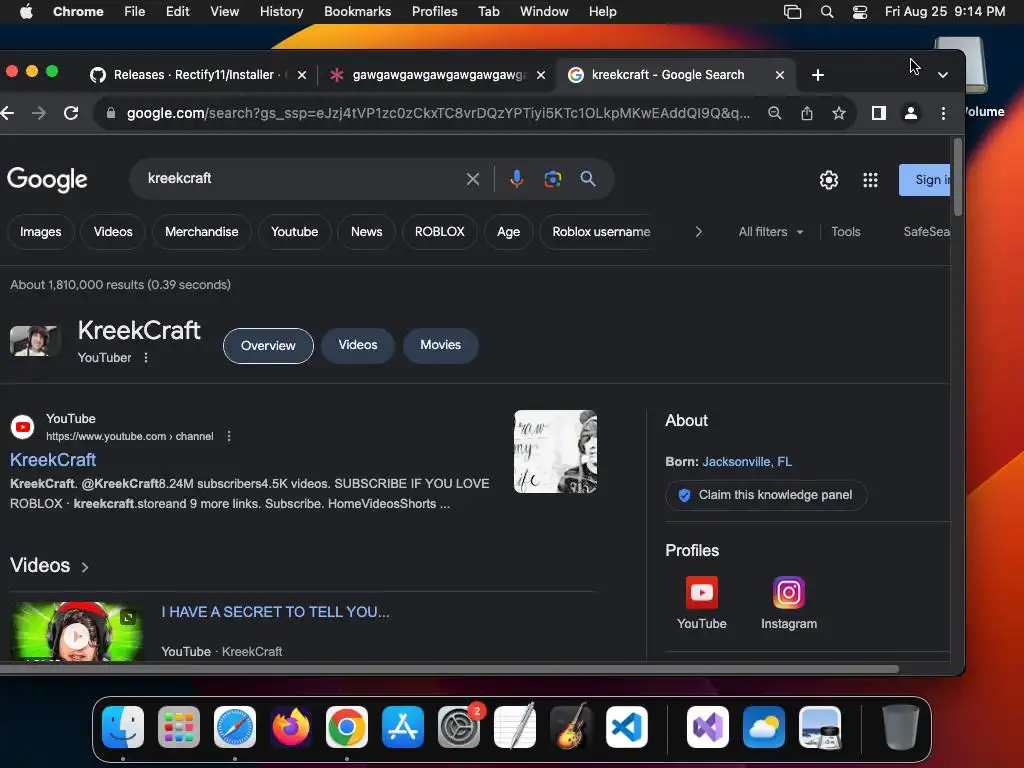
Task: Open the Google apps grid
Action: (x=870, y=180)
